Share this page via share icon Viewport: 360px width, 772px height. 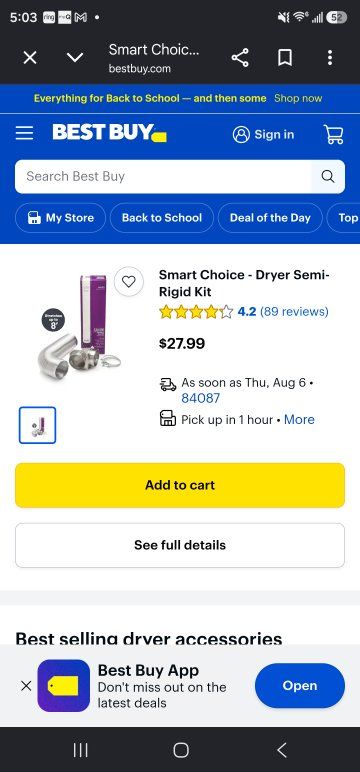point(240,58)
